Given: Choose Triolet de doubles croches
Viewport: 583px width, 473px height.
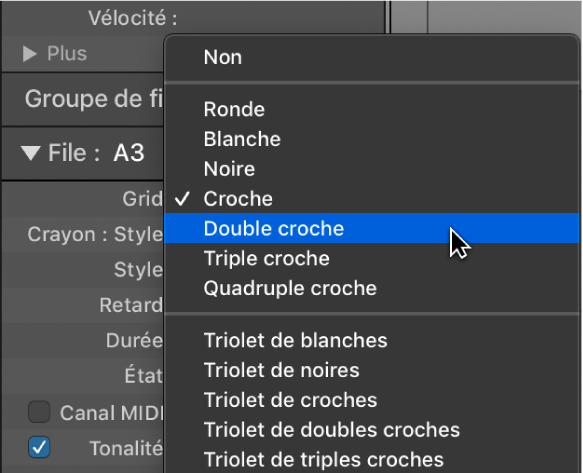Looking at the screenshot, I should pos(372,430).
